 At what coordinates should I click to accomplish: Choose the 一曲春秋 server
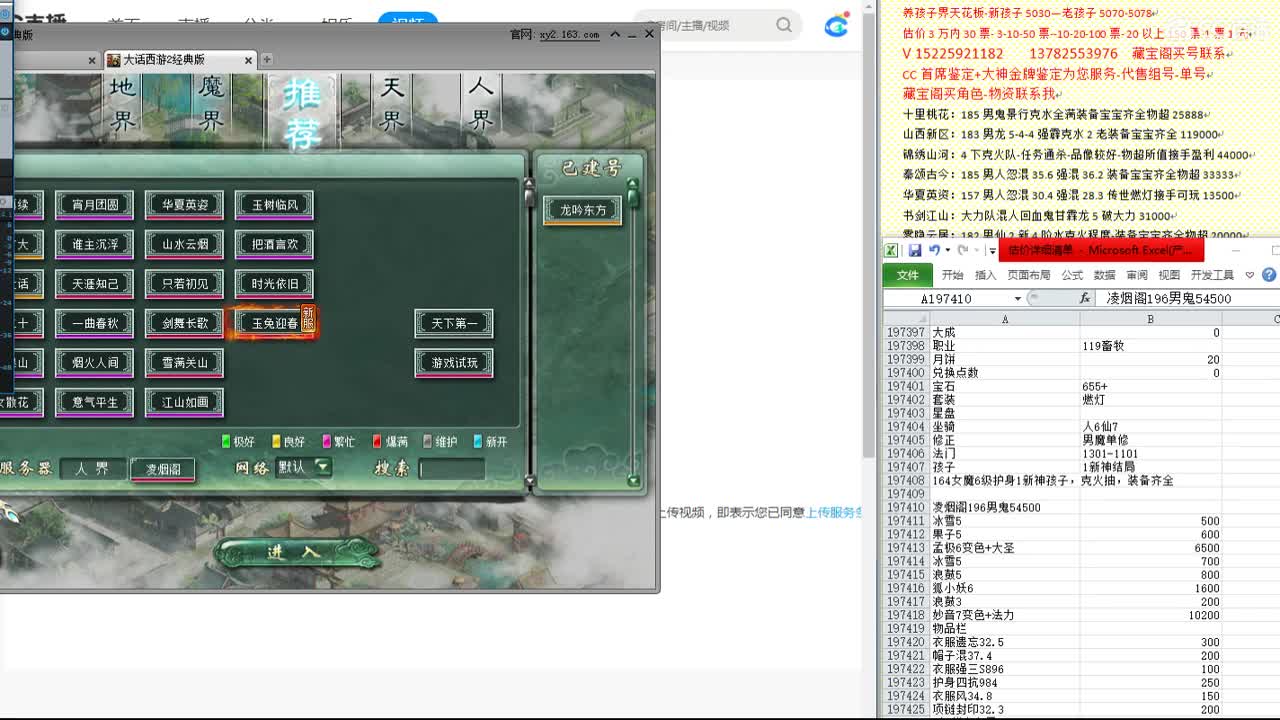point(95,323)
